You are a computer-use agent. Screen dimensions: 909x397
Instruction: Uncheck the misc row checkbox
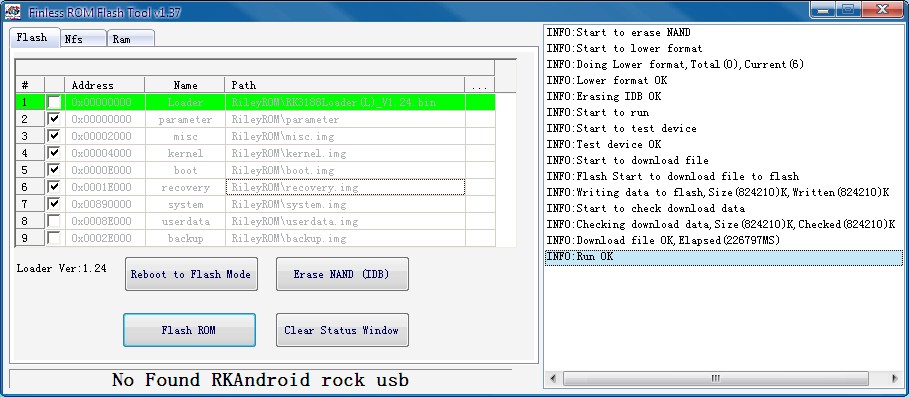(54, 136)
